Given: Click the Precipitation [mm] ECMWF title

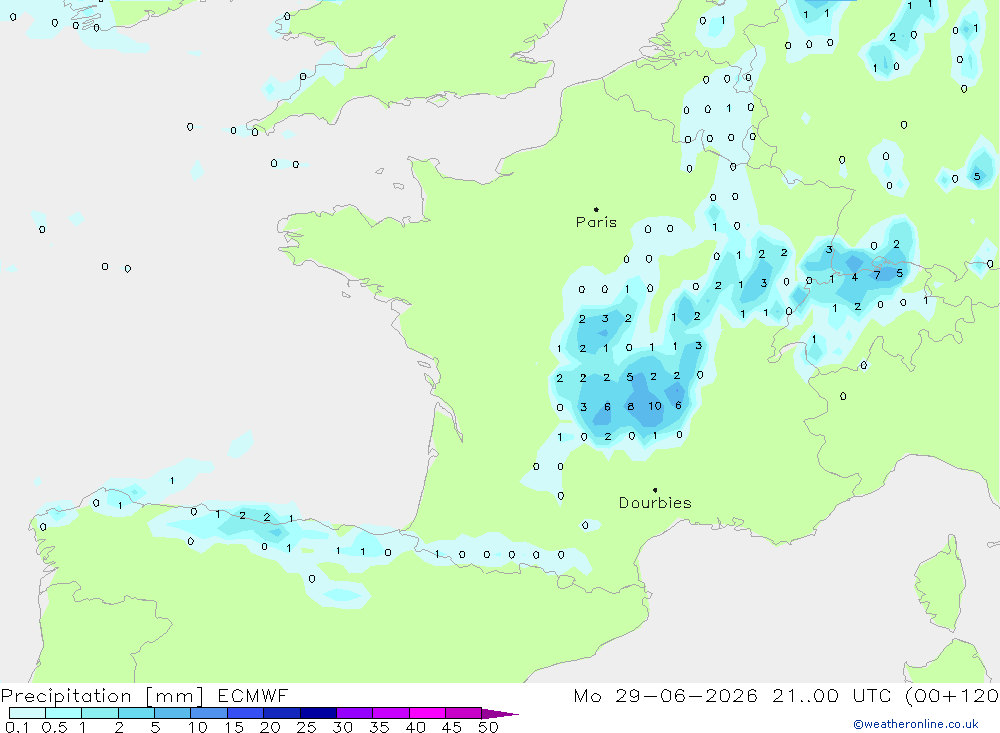Looking at the screenshot, I should coord(144,696).
